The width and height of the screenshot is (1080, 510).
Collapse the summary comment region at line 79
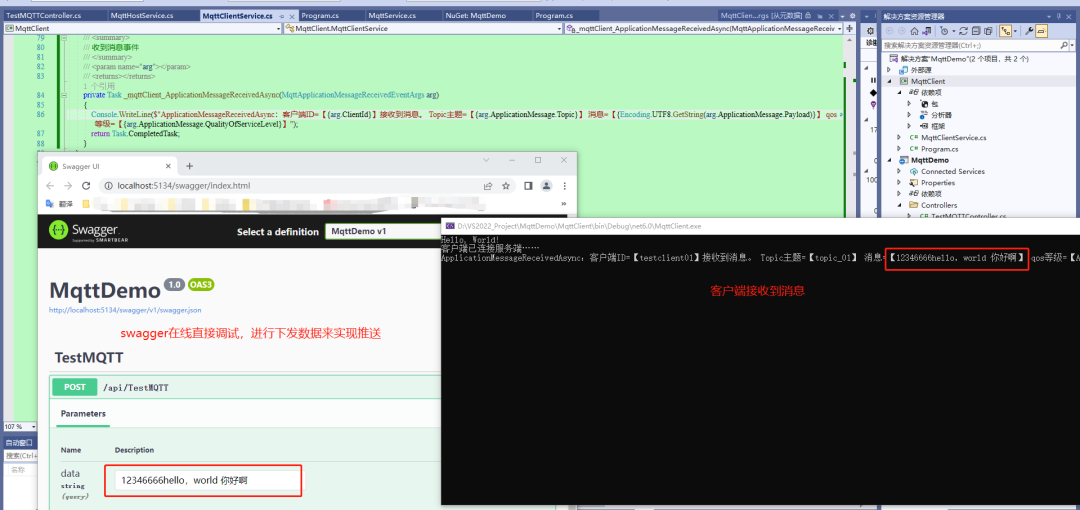point(64,38)
